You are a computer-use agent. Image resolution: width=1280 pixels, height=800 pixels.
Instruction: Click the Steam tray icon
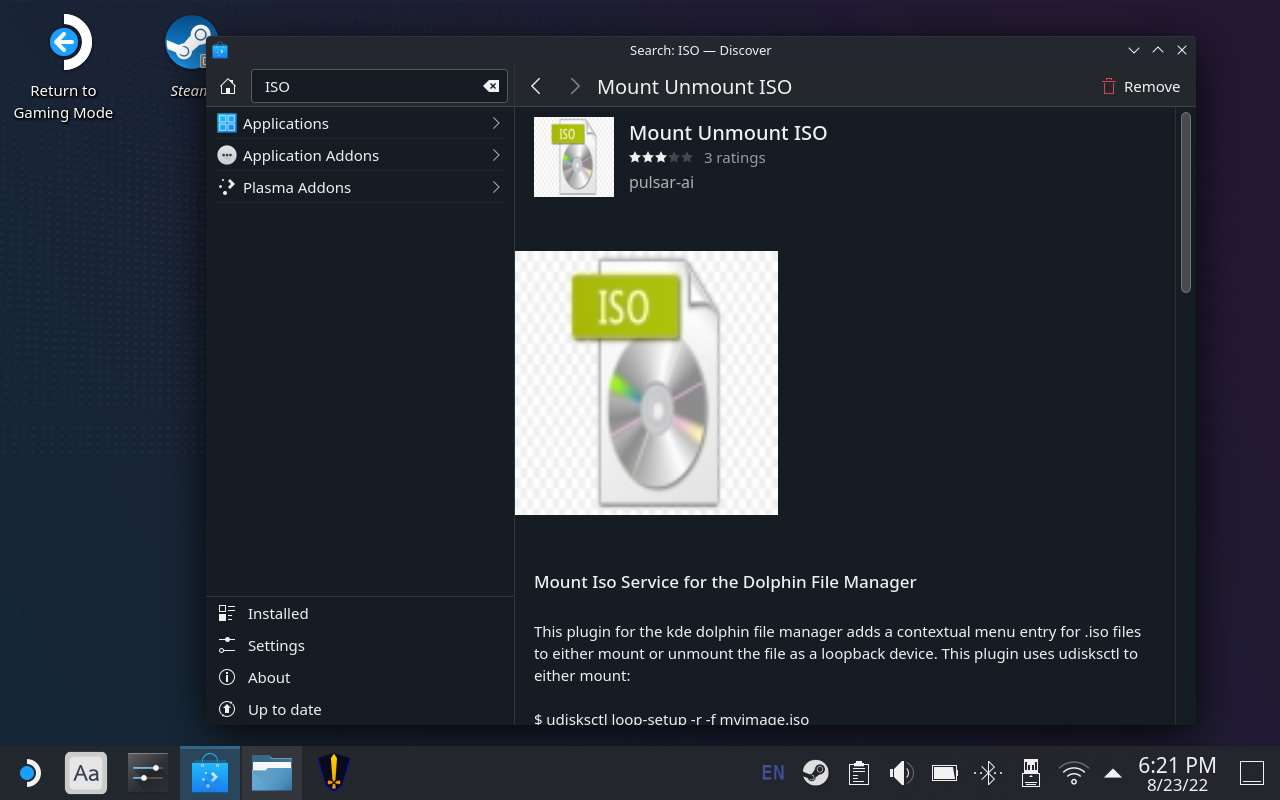[x=816, y=772]
